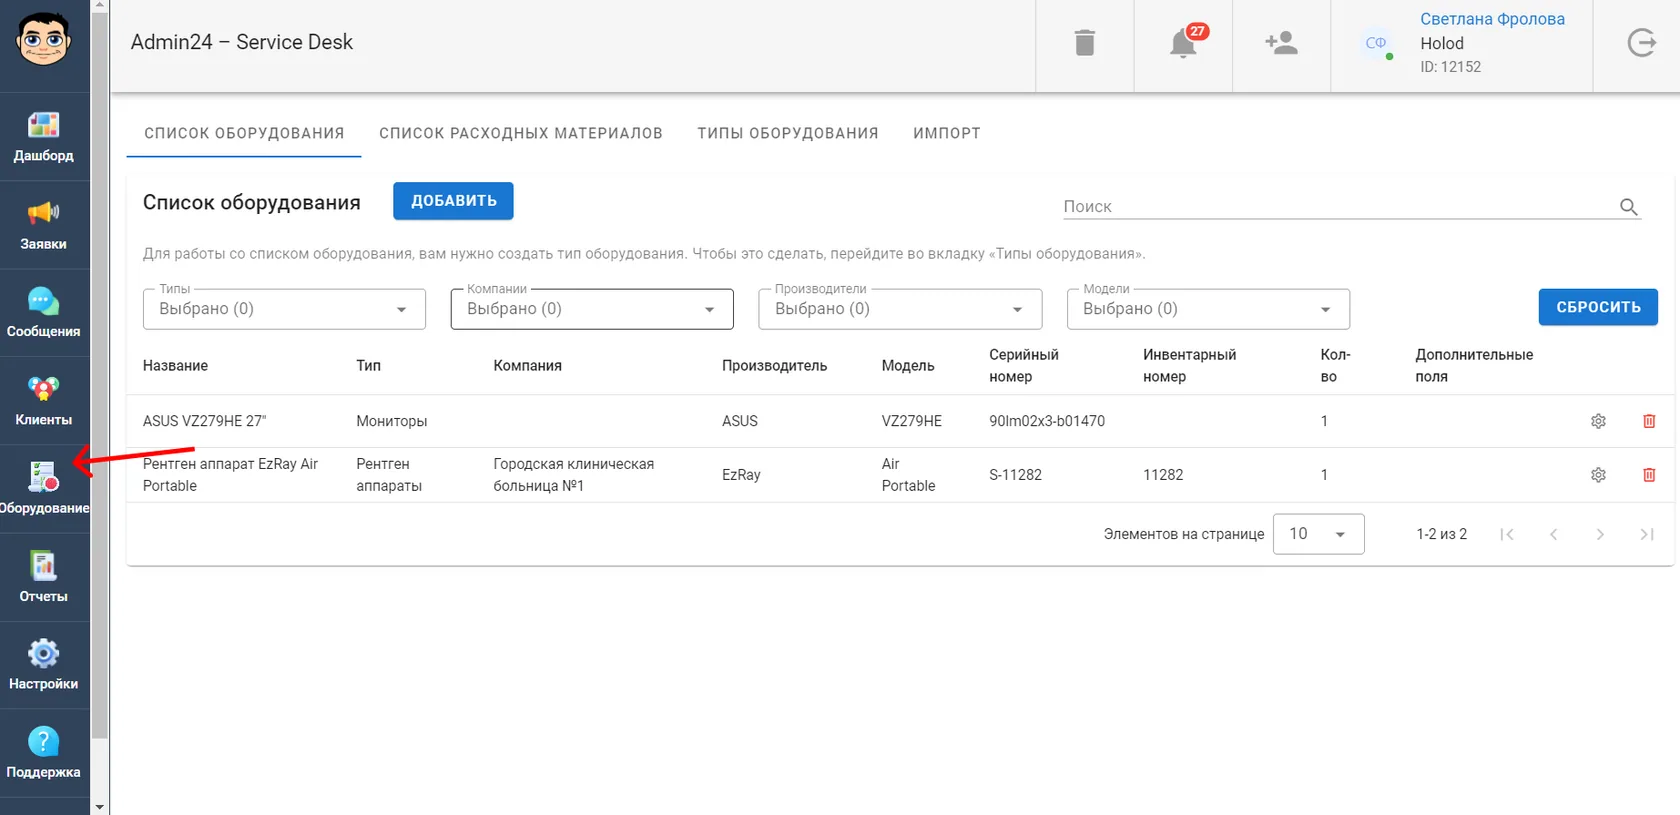Open the trash bin in header
This screenshot has width=1680, height=815.
1084,43
